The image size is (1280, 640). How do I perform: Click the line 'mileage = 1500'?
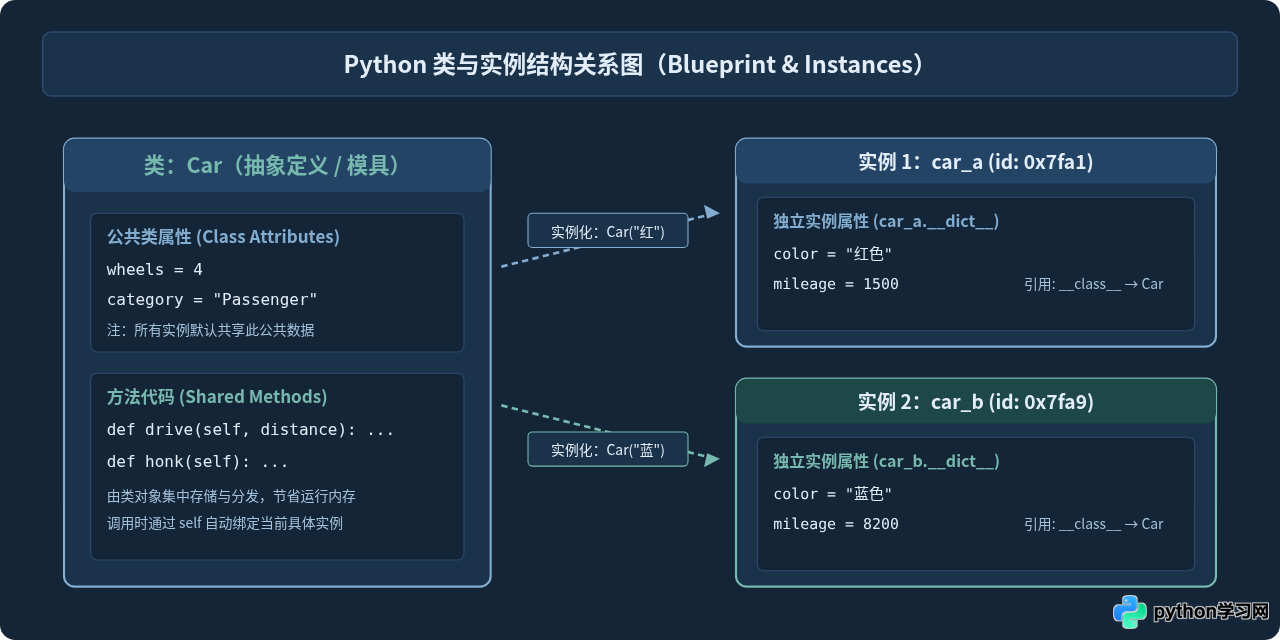pyautogui.click(x=836, y=284)
